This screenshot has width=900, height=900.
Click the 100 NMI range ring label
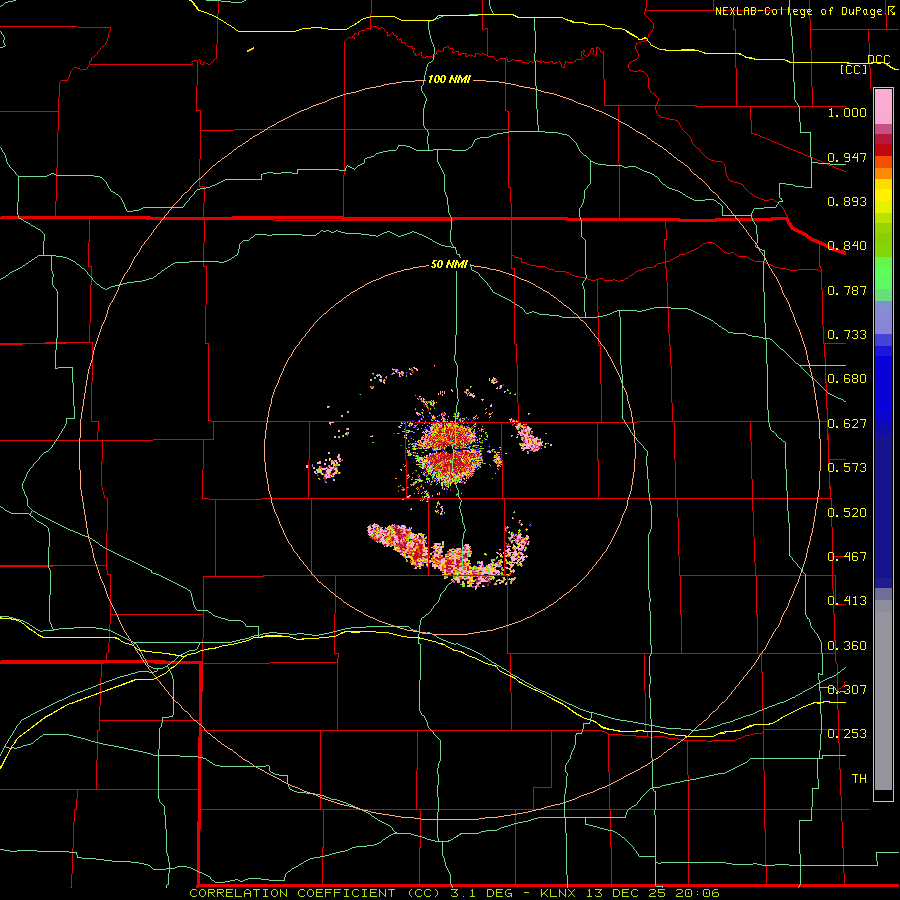coord(449,79)
